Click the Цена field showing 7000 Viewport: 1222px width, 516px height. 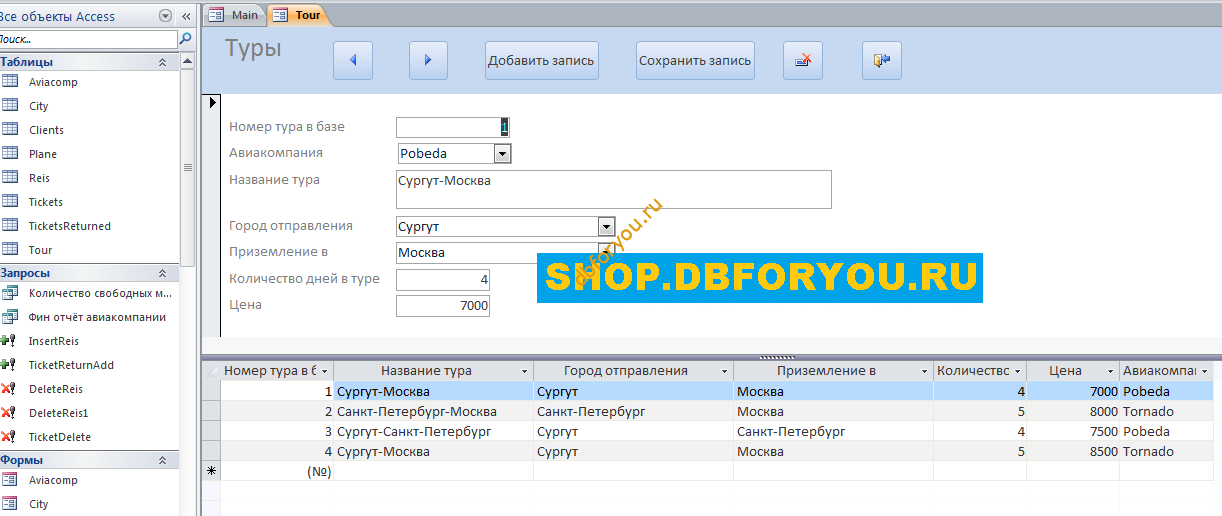pos(443,305)
